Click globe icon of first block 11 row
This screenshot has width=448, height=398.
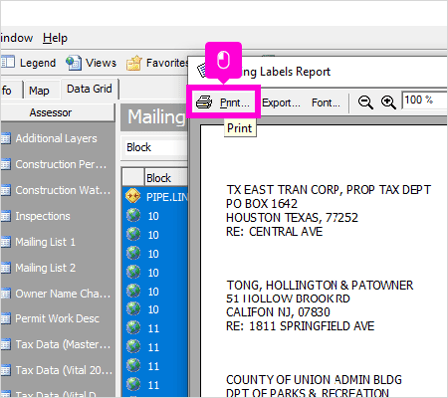coord(133,328)
